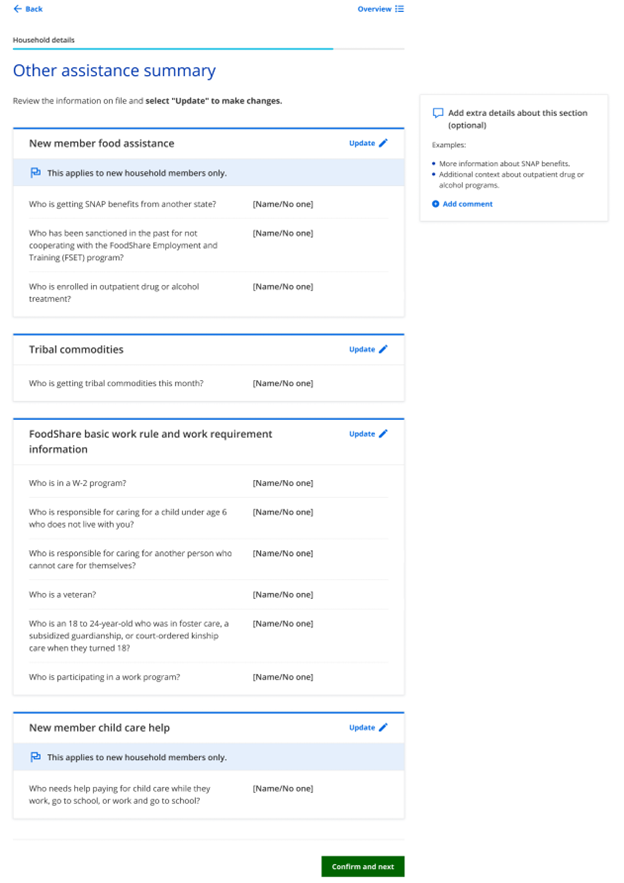Update the Tribal commodities section
624x883 pixels.
coord(362,350)
